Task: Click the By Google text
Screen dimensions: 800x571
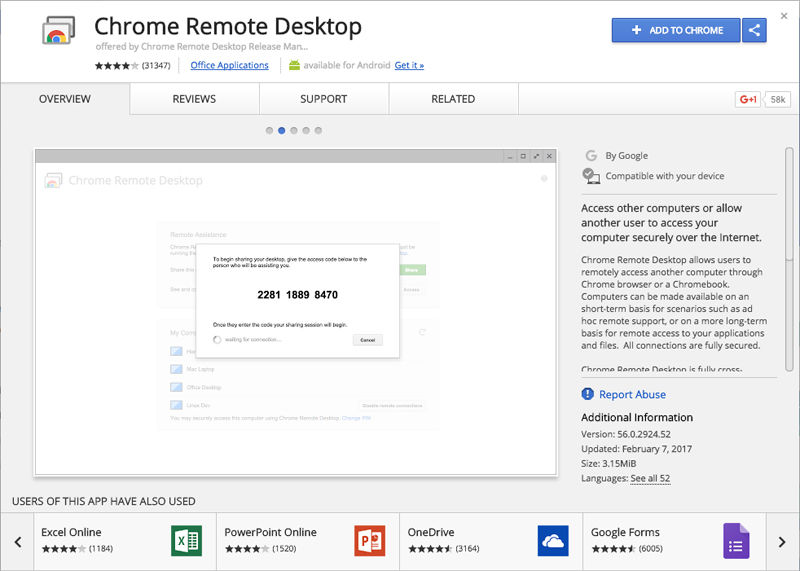Action: pos(627,156)
